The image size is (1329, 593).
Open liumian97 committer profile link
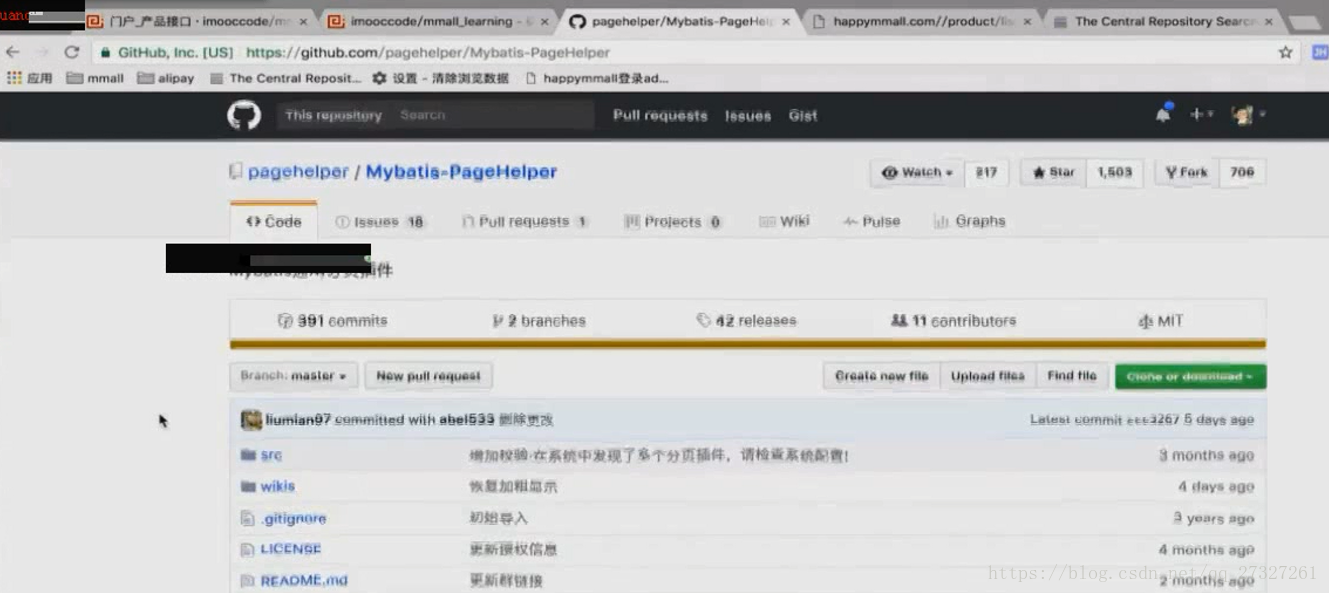(297, 420)
